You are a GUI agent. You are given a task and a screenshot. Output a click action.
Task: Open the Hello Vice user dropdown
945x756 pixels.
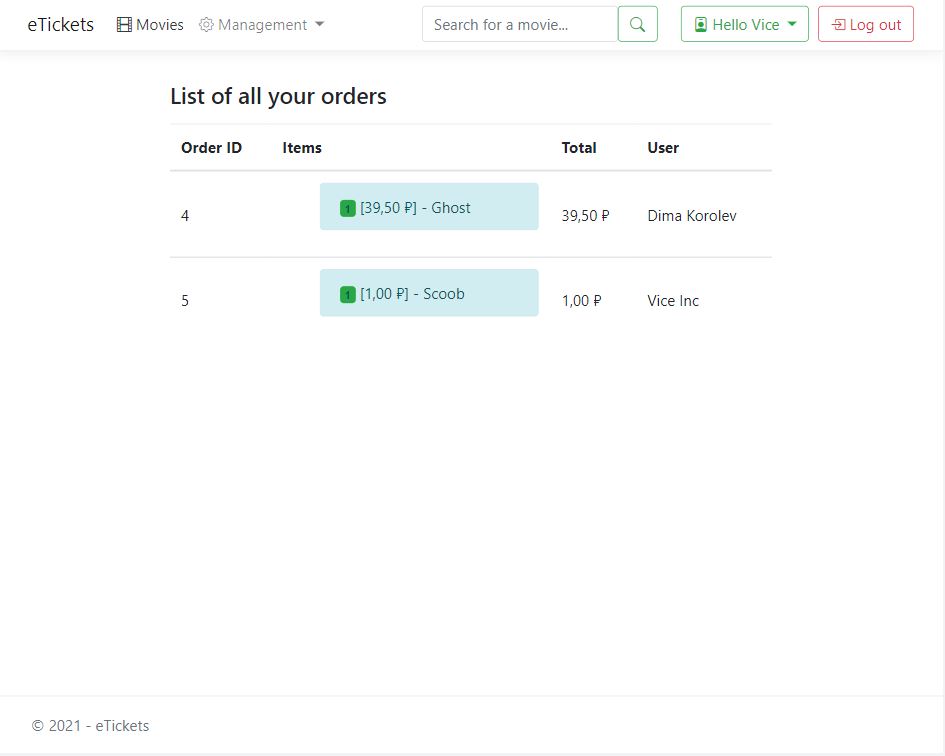[x=744, y=24]
